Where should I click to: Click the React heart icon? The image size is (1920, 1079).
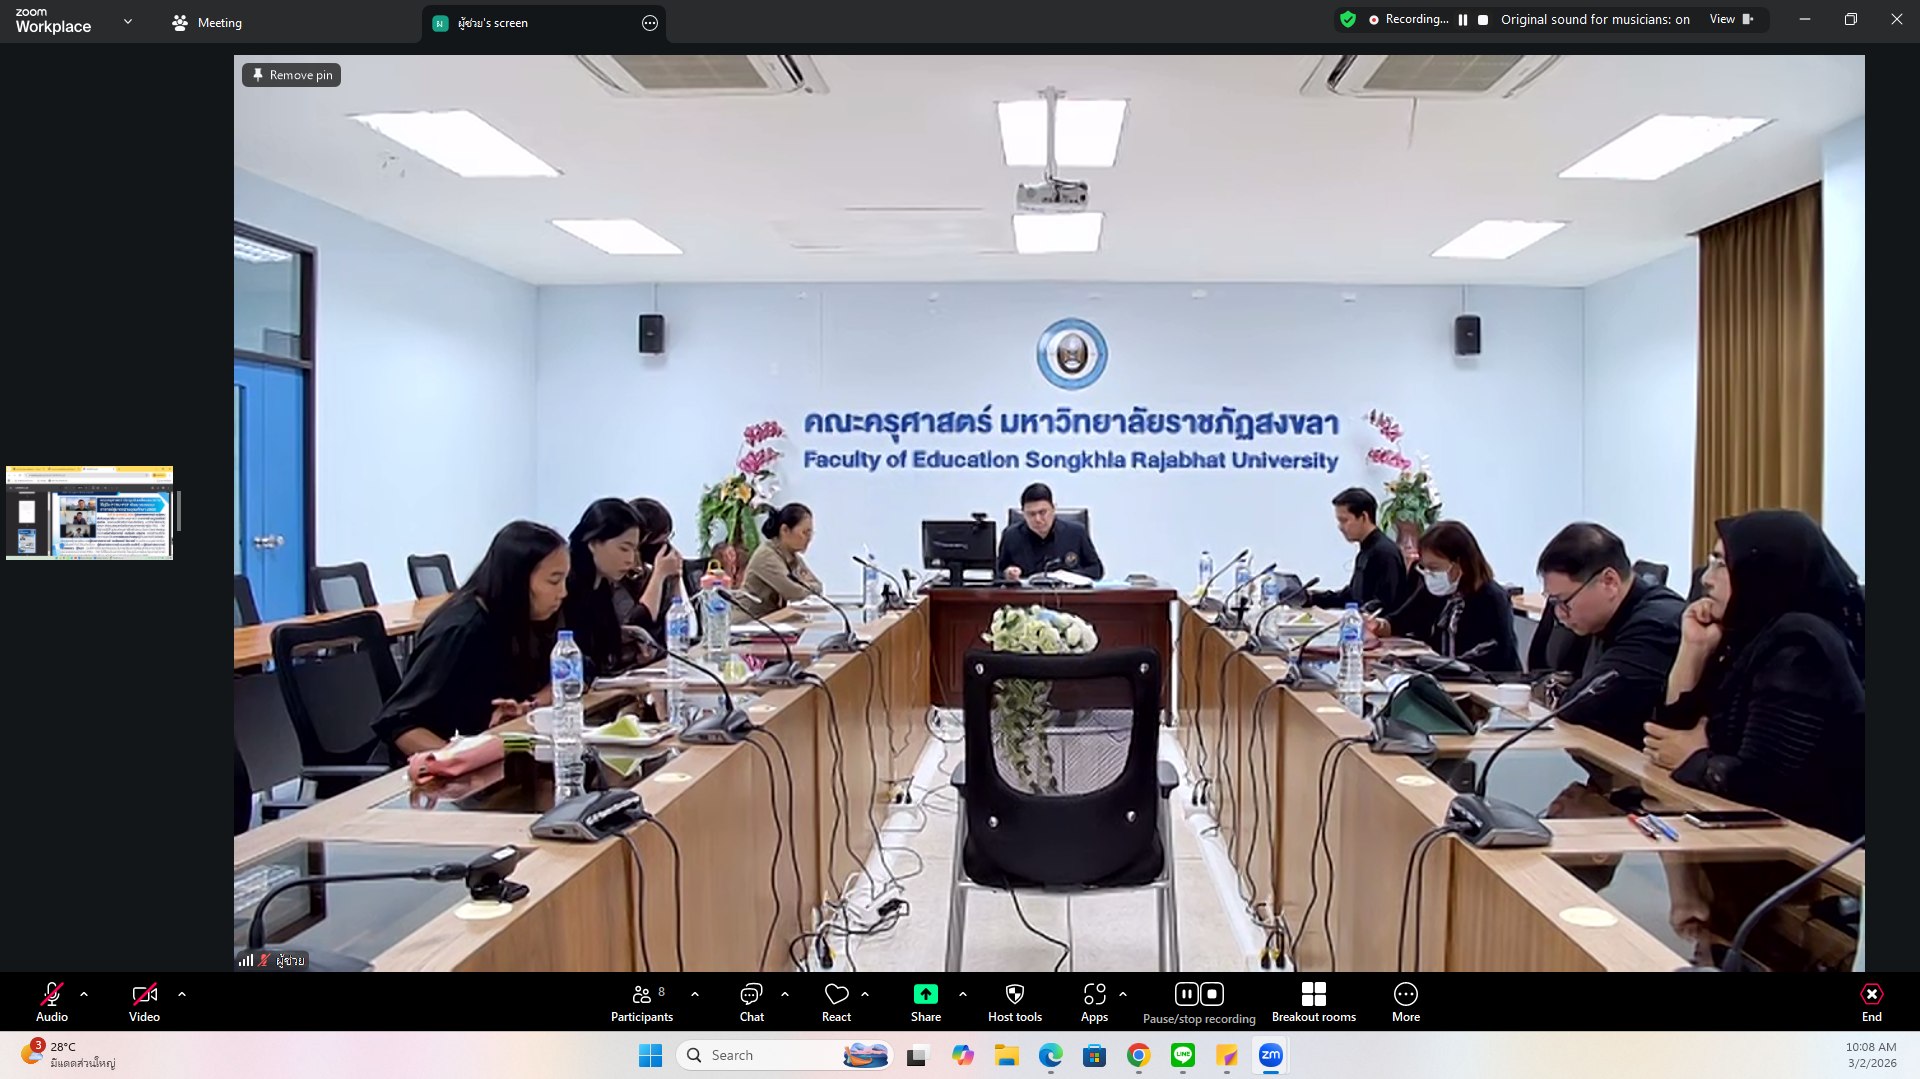coord(836,1002)
